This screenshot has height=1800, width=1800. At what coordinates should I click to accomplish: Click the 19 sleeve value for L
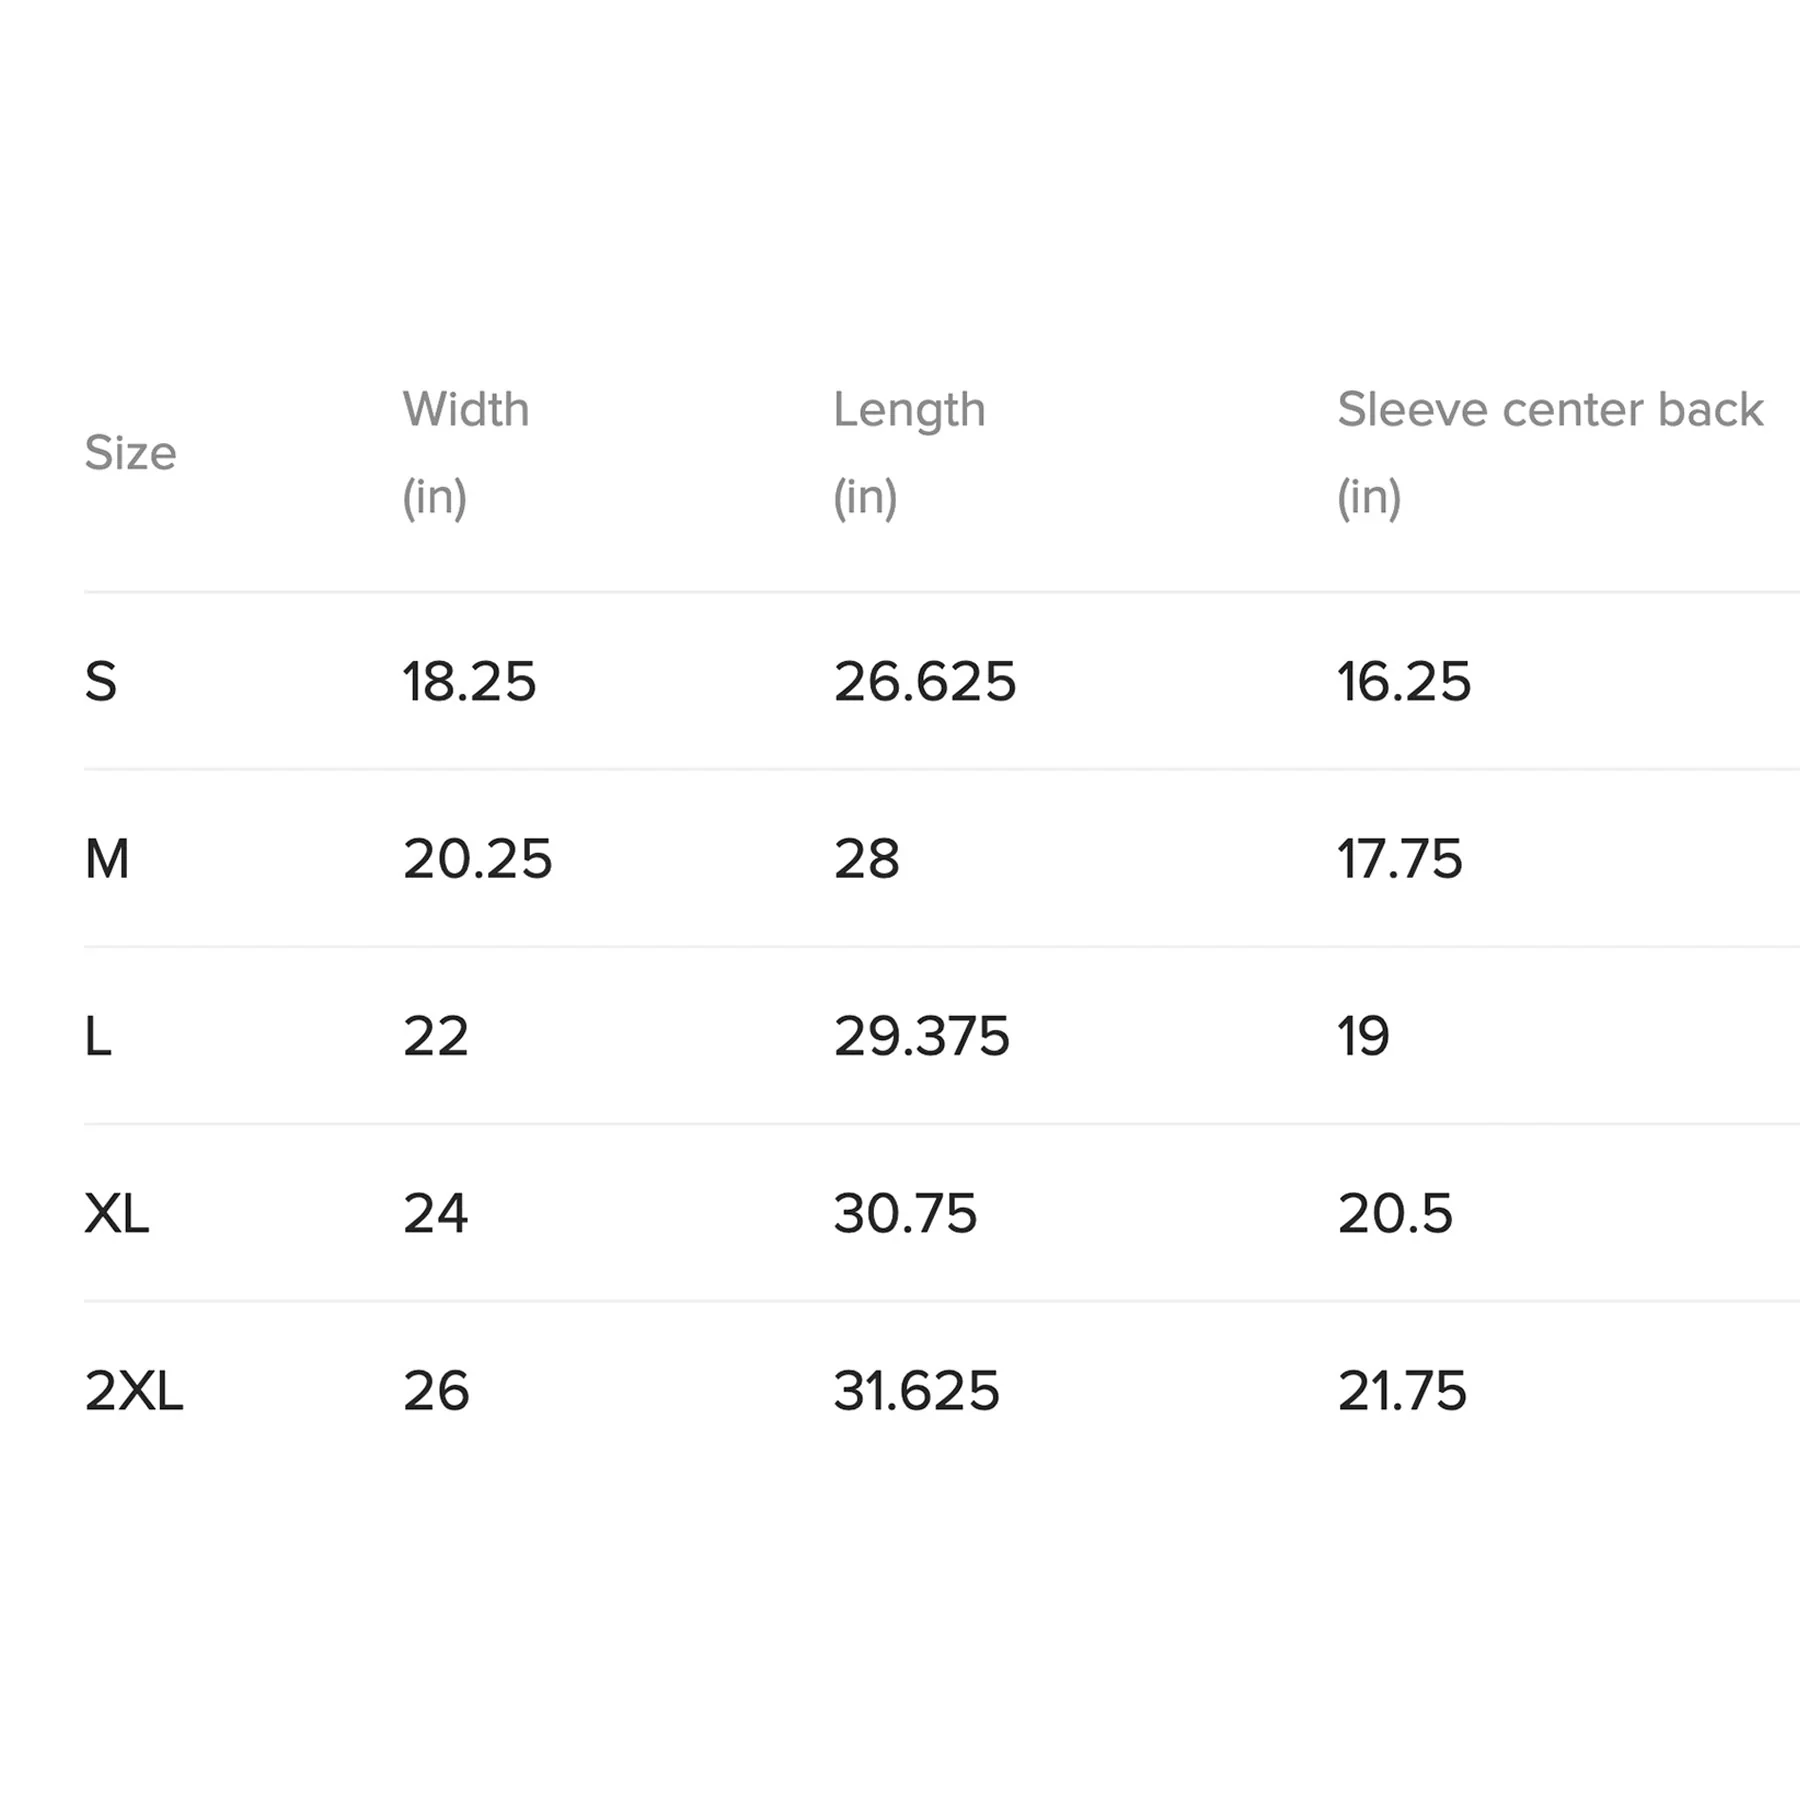click(1363, 1036)
